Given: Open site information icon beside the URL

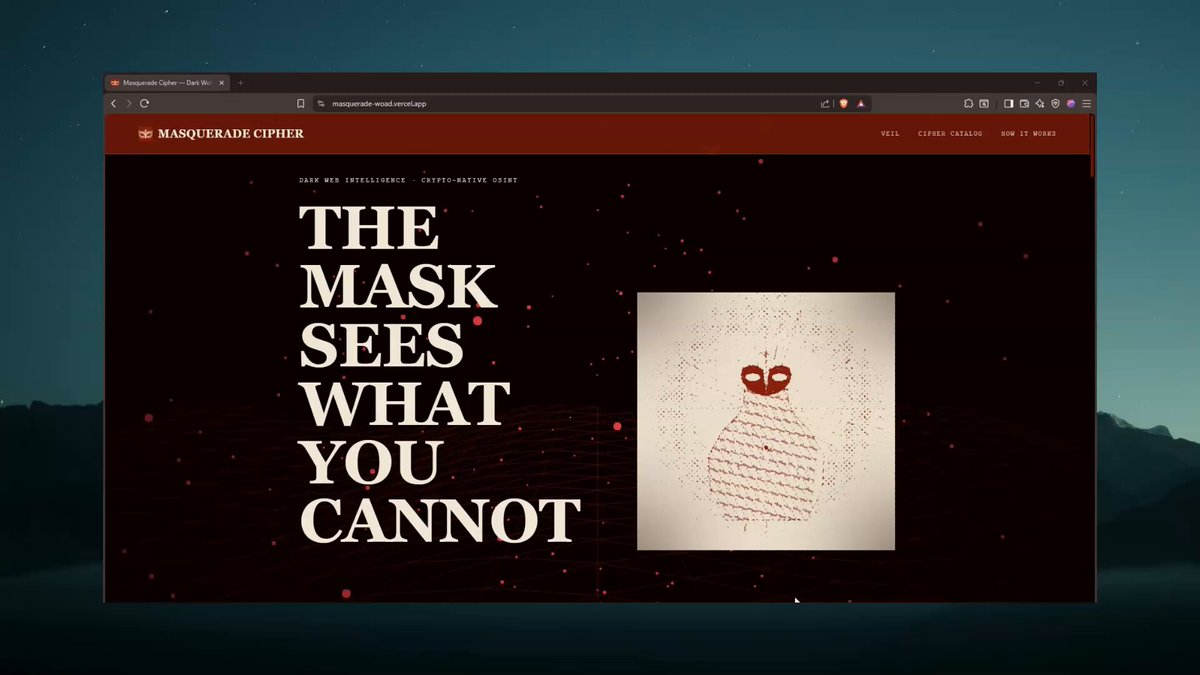Looking at the screenshot, I should click(320, 103).
